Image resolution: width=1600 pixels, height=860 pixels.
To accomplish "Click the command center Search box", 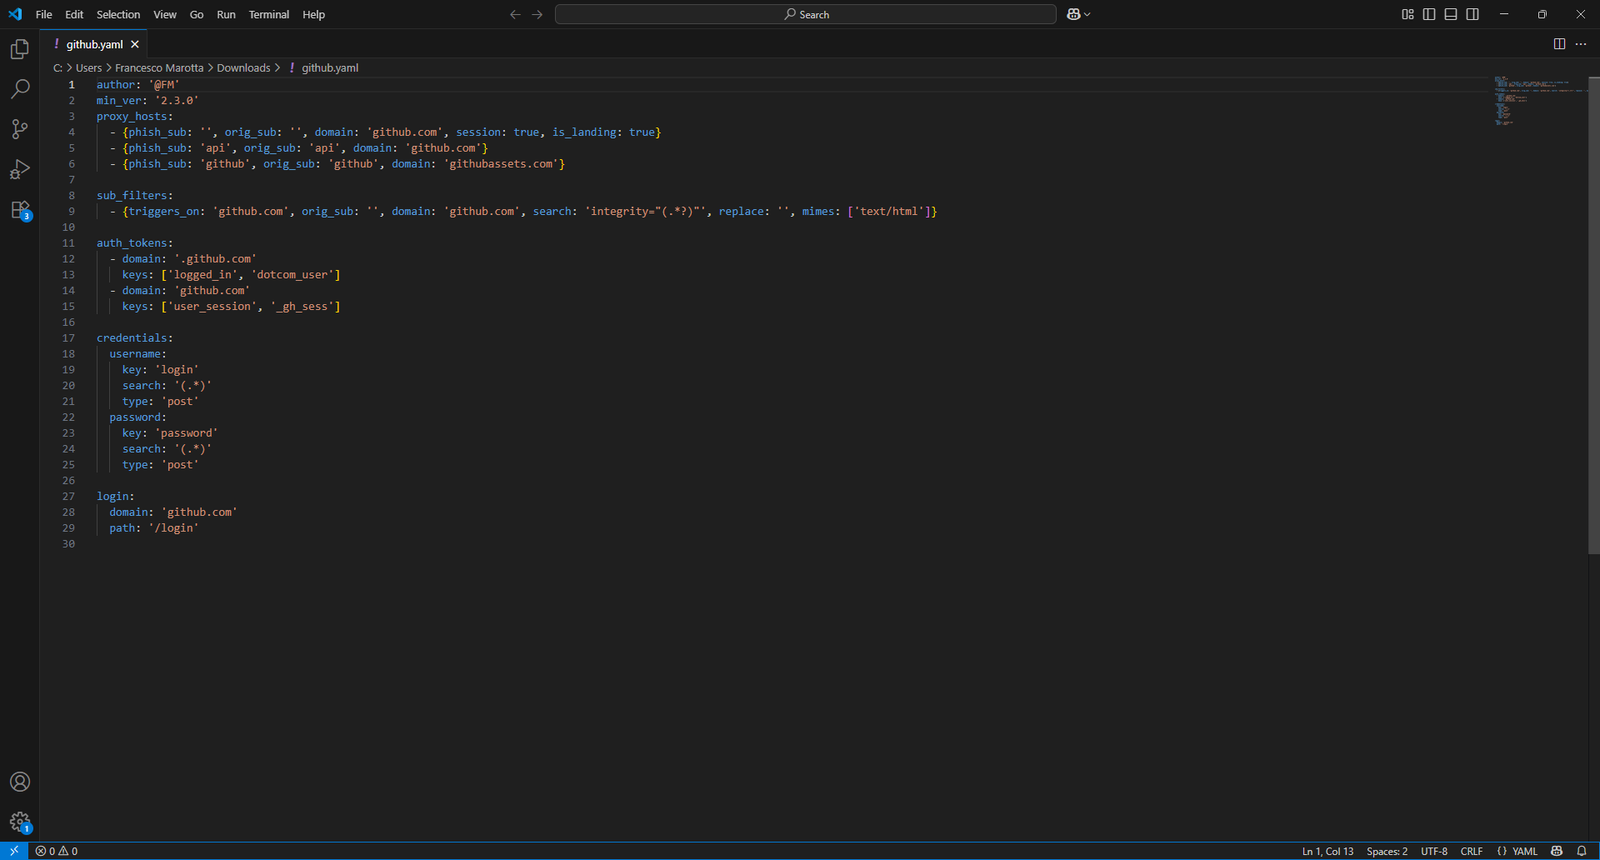I will [x=806, y=14].
